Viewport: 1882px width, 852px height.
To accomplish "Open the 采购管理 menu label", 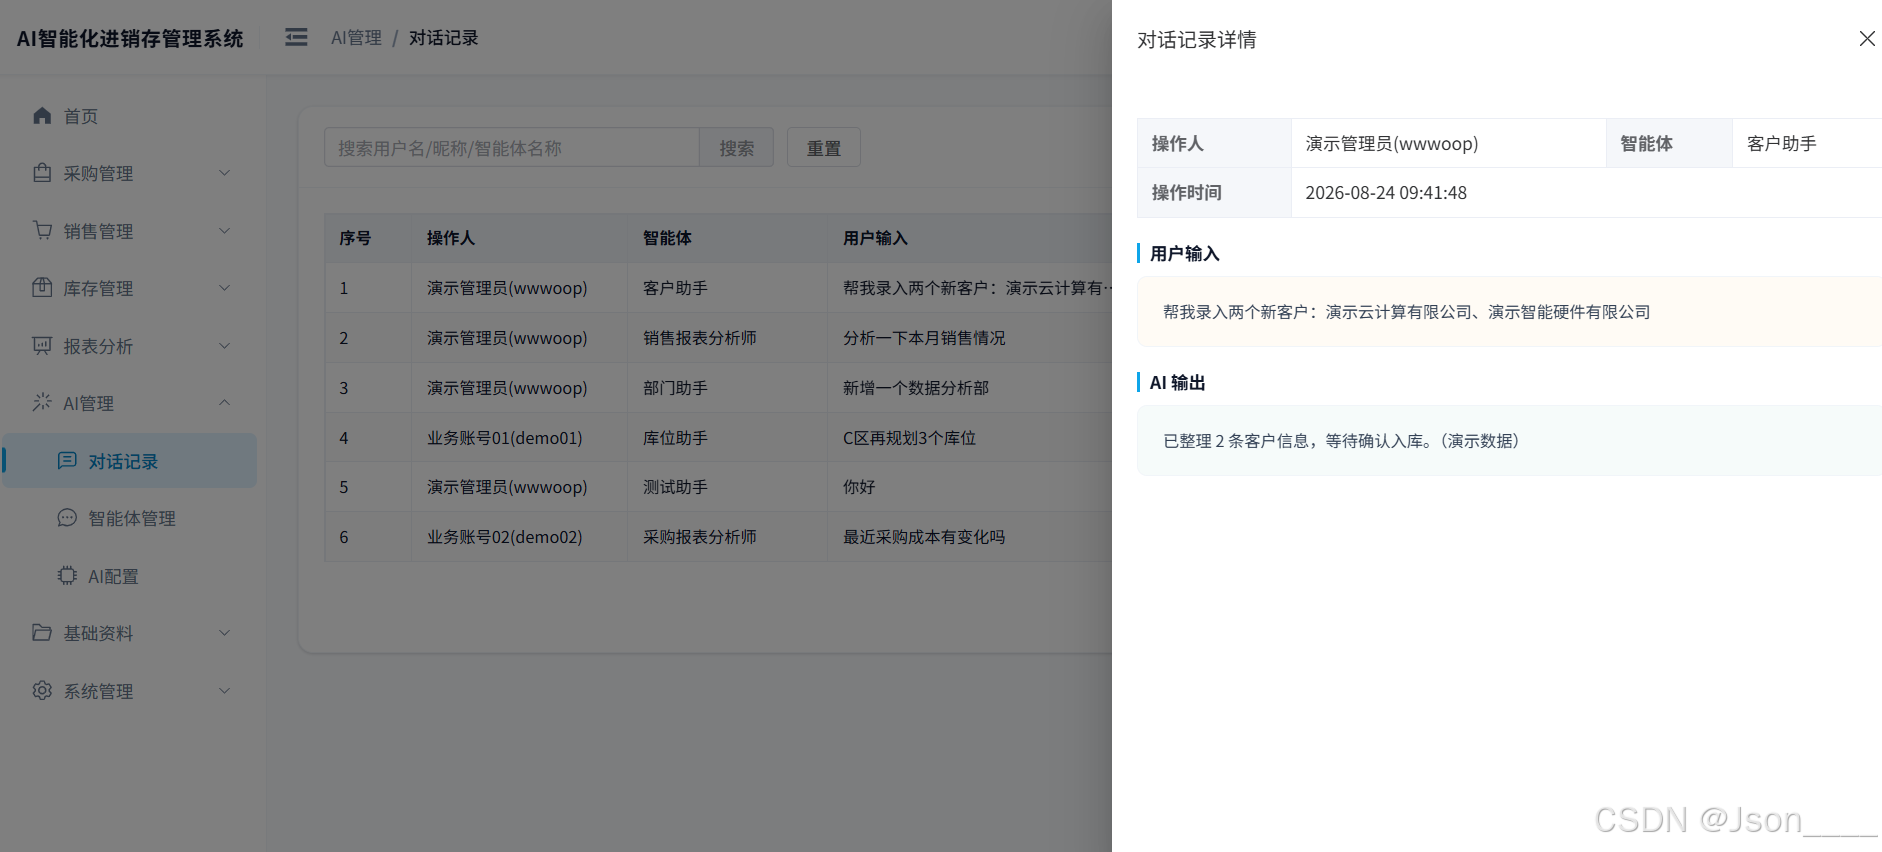I will (98, 174).
